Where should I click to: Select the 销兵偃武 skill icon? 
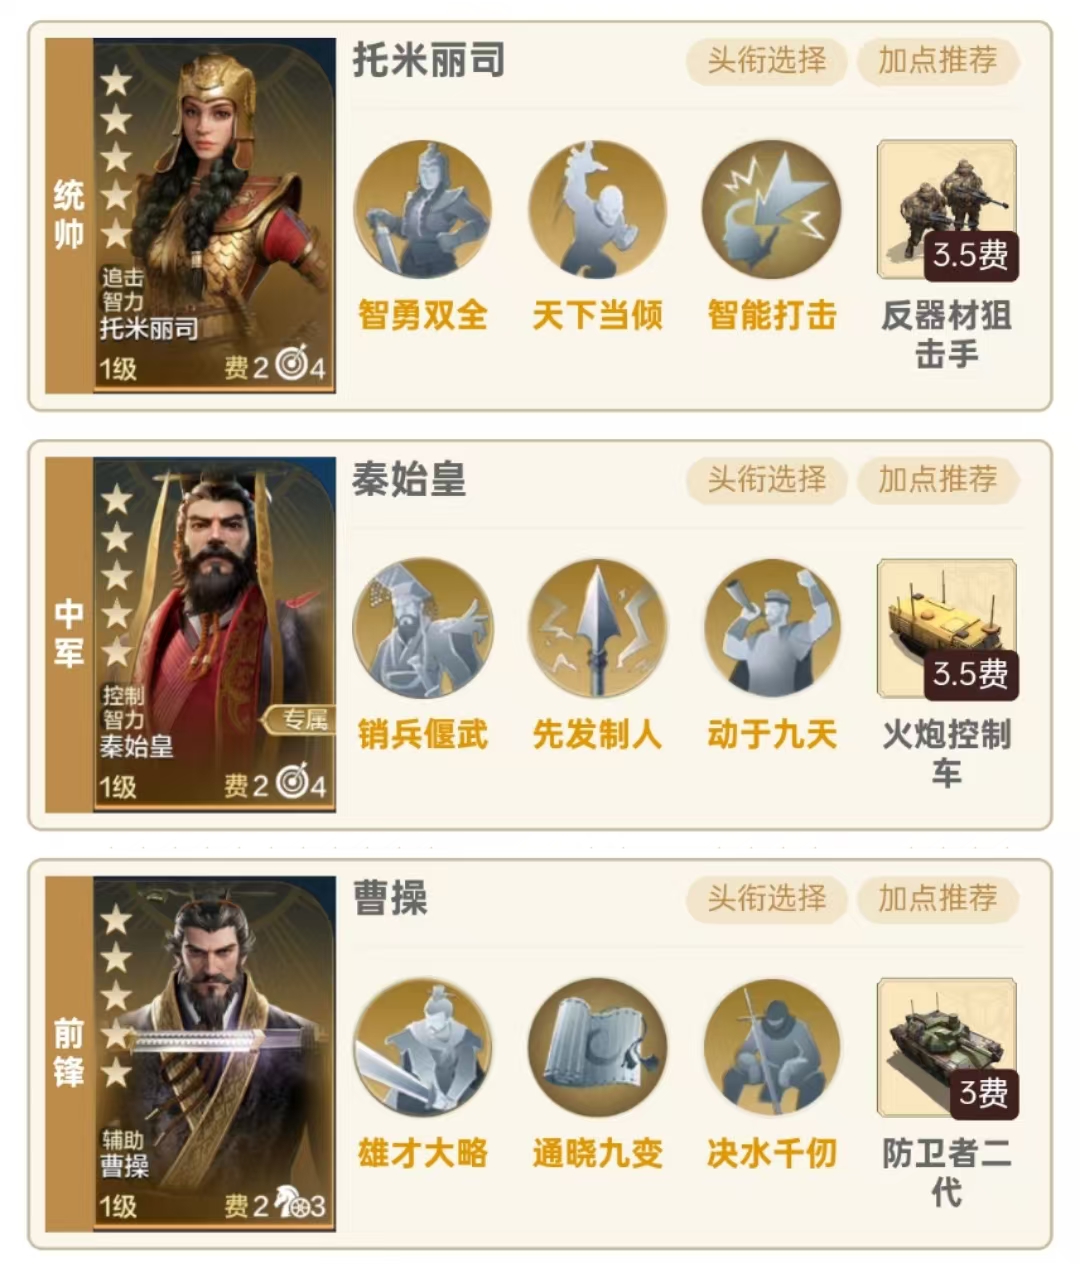point(422,628)
